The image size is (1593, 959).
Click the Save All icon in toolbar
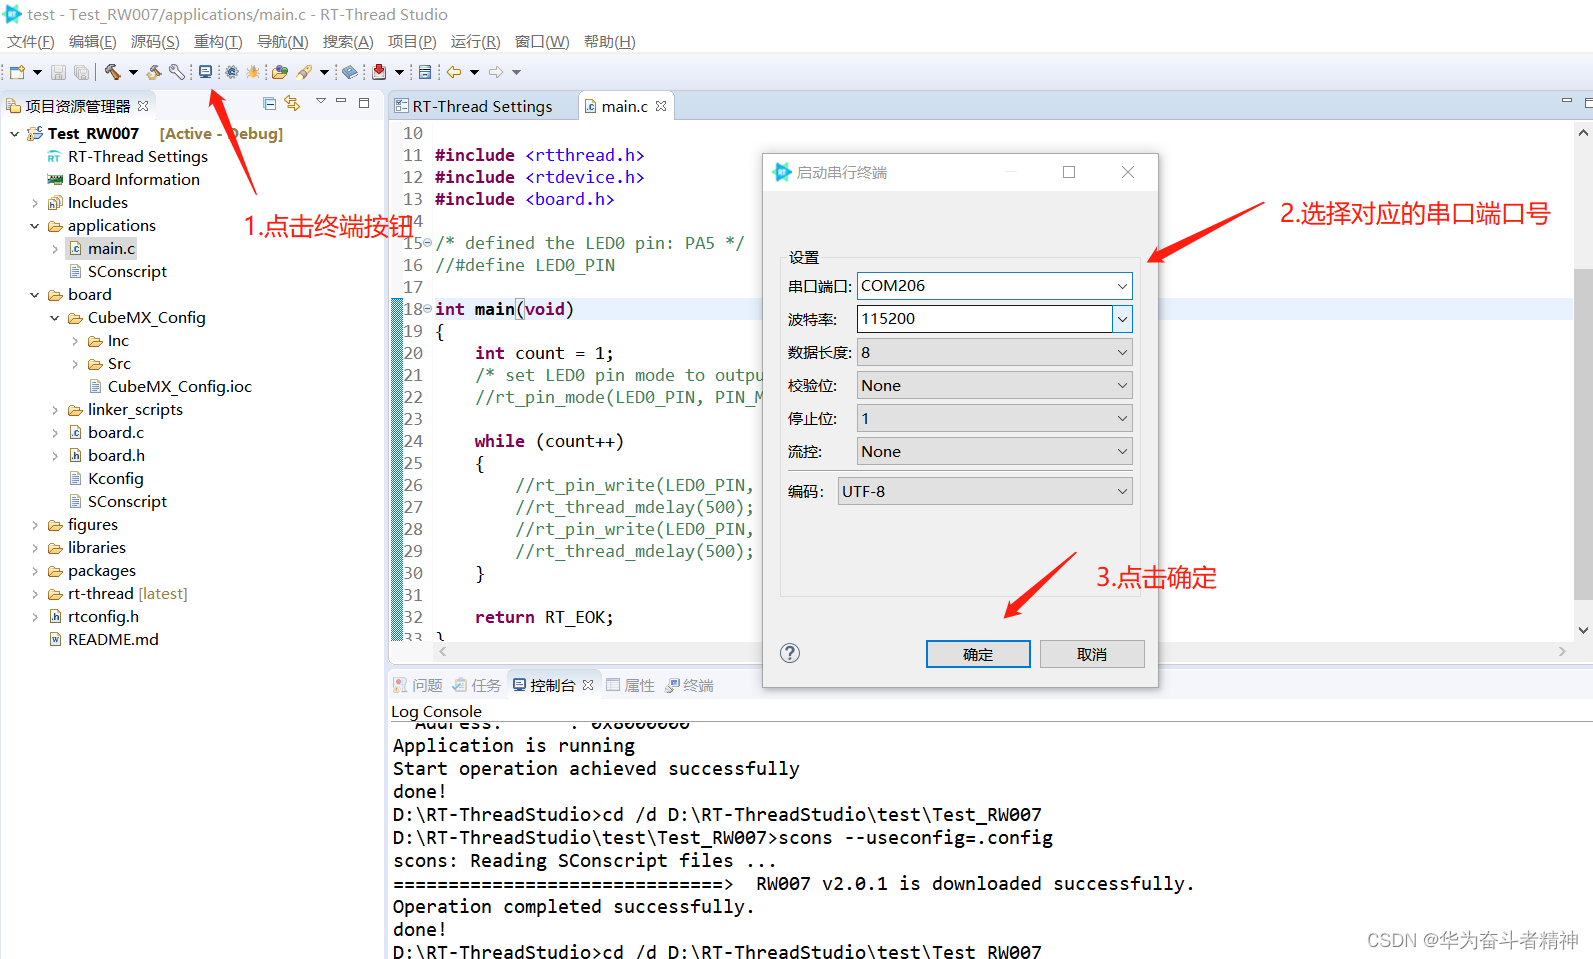(81, 72)
